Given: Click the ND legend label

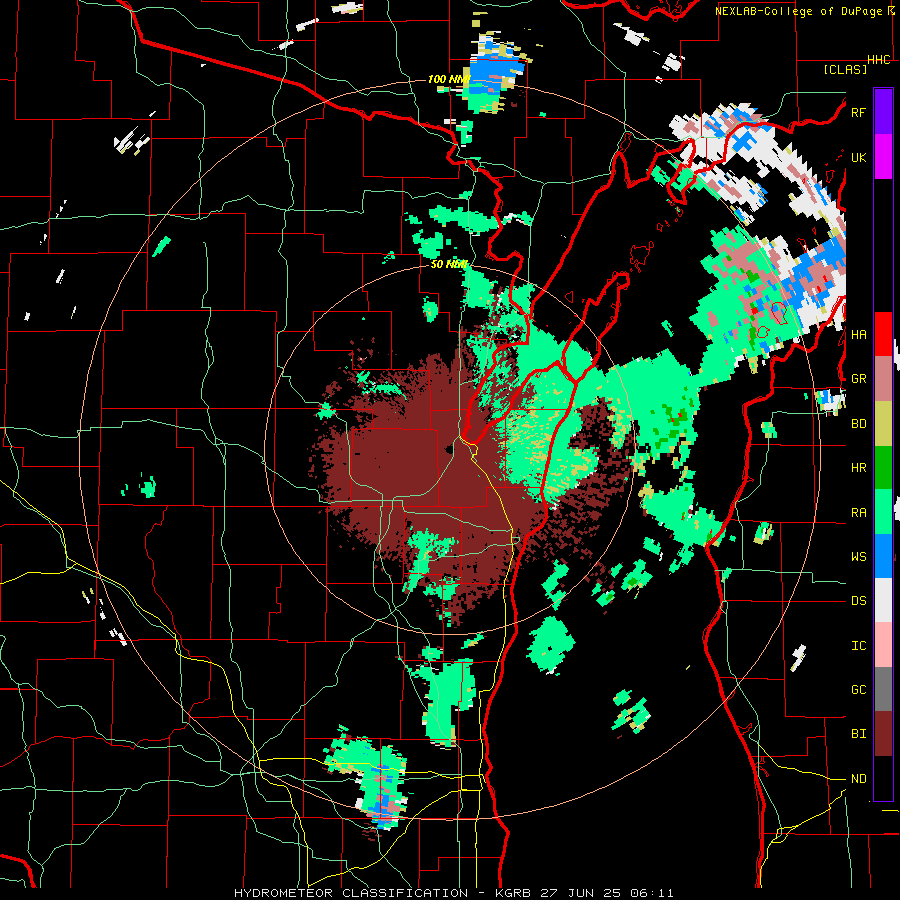Looking at the screenshot, I should 858,779.
